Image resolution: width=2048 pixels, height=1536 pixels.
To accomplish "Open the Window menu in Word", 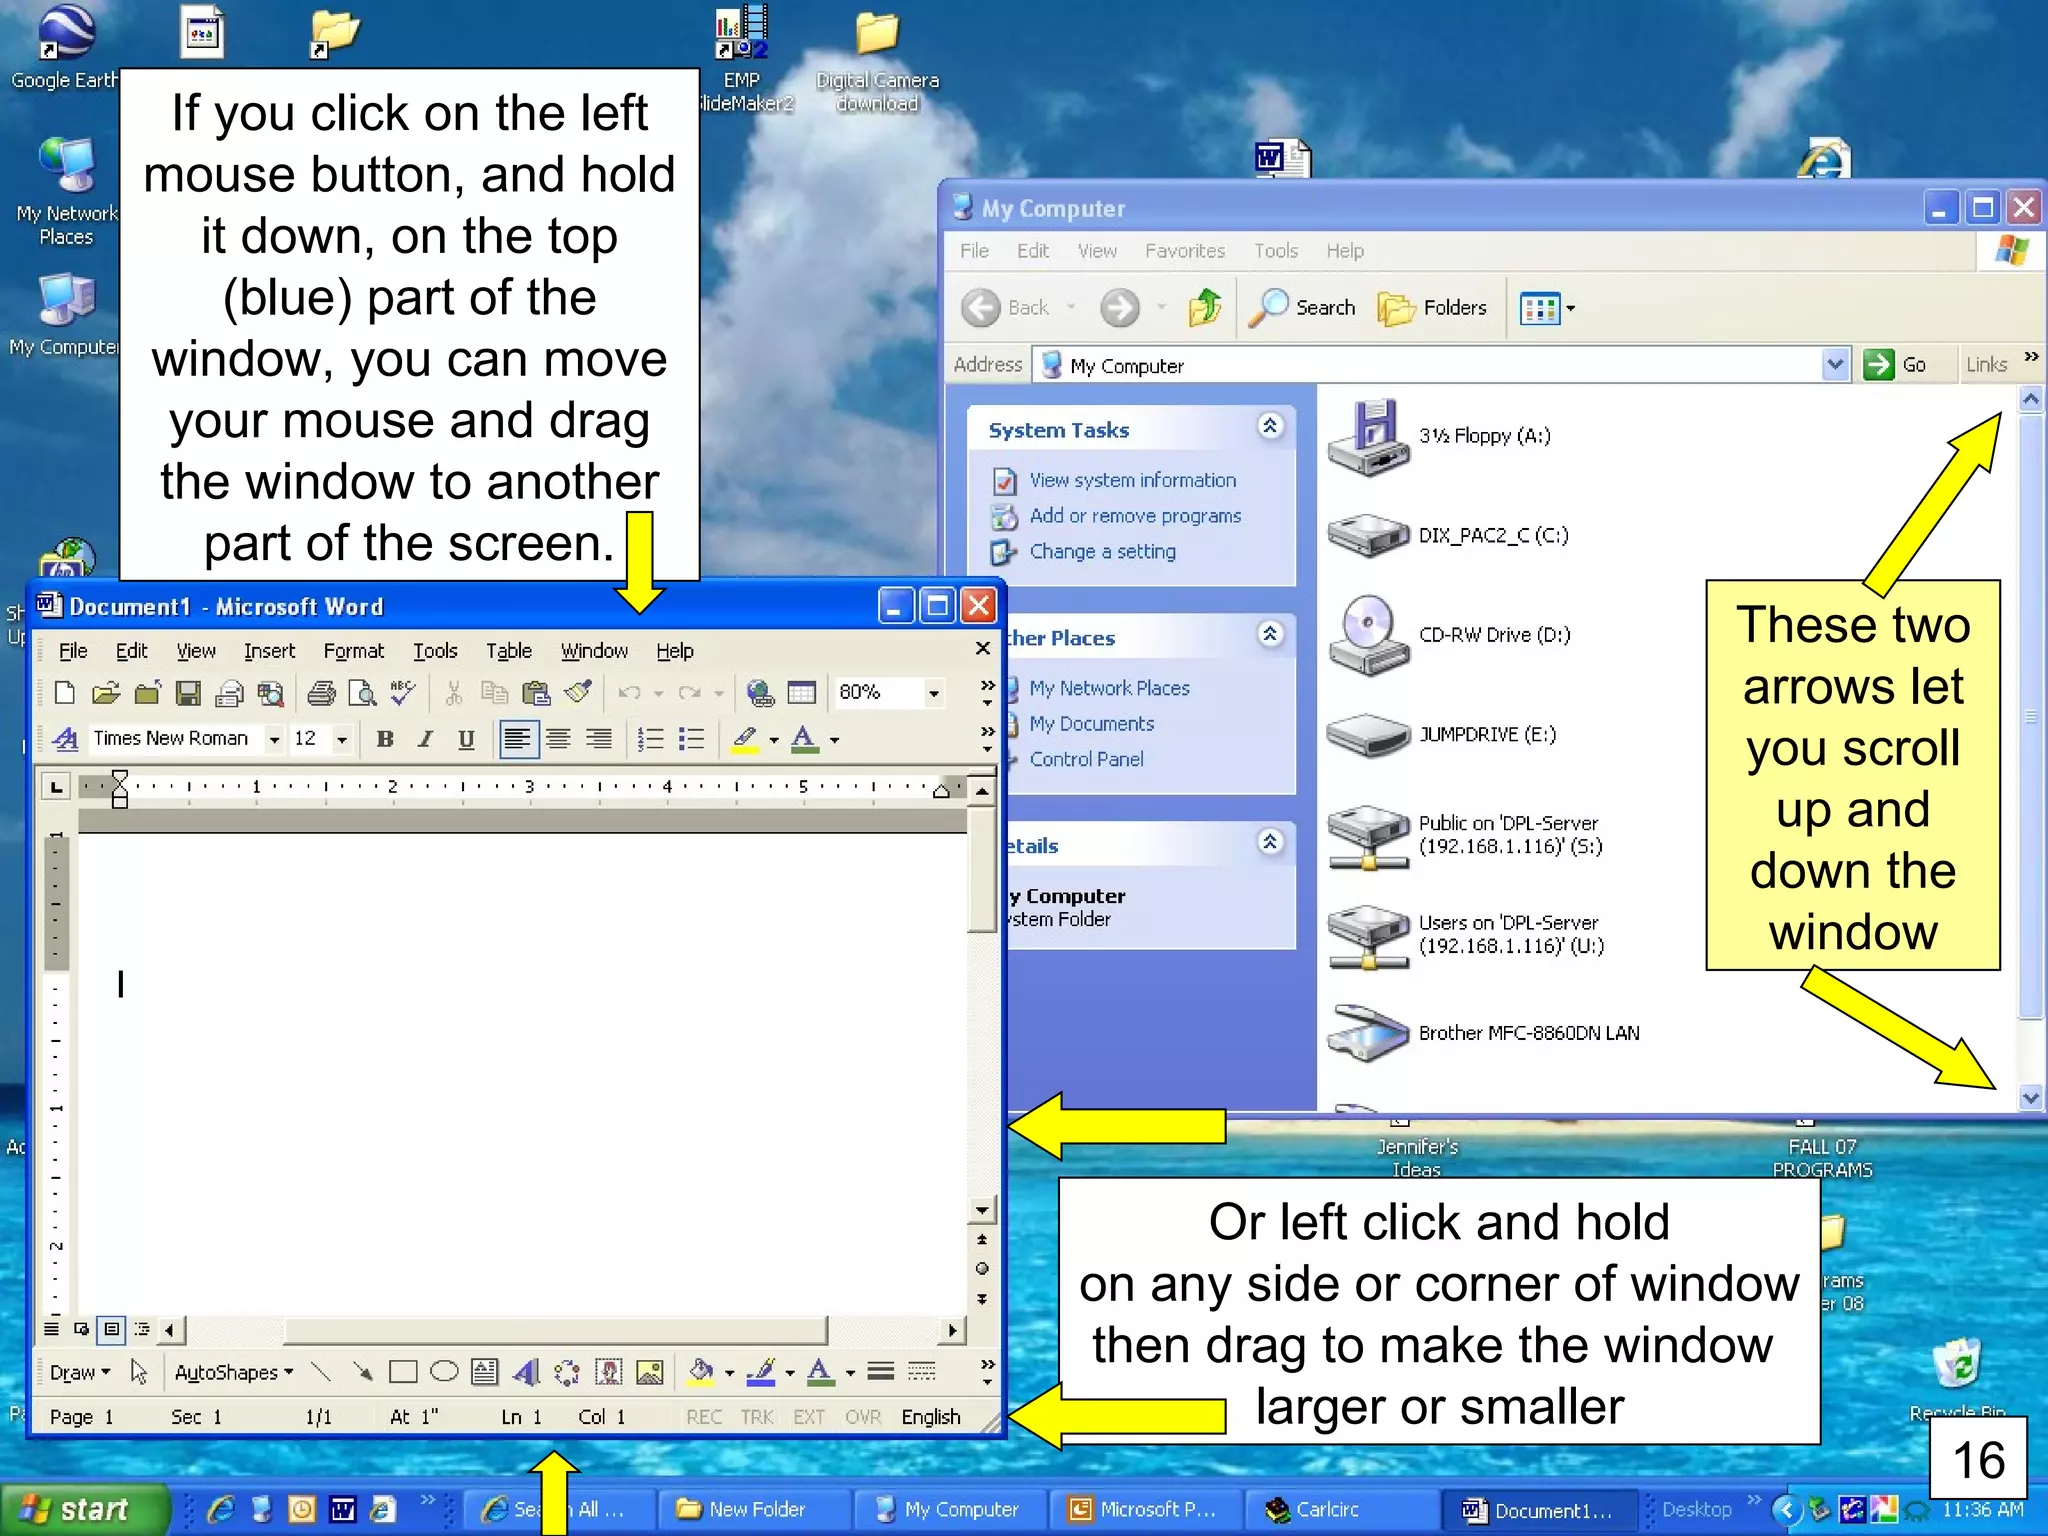I will pyautogui.click(x=594, y=651).
